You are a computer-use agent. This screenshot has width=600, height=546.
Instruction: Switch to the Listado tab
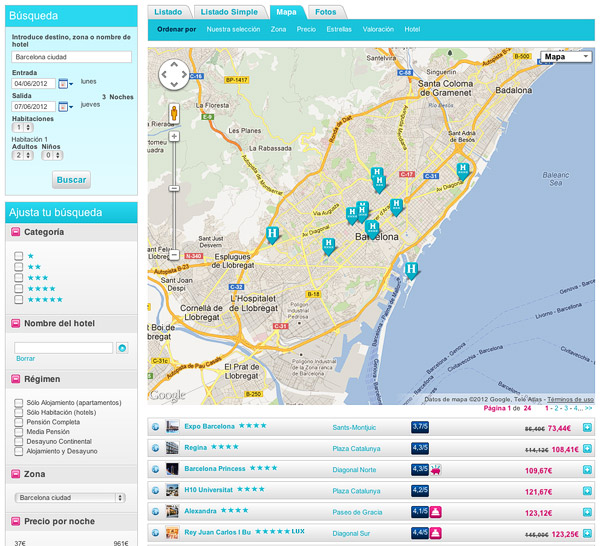point(168,12)
